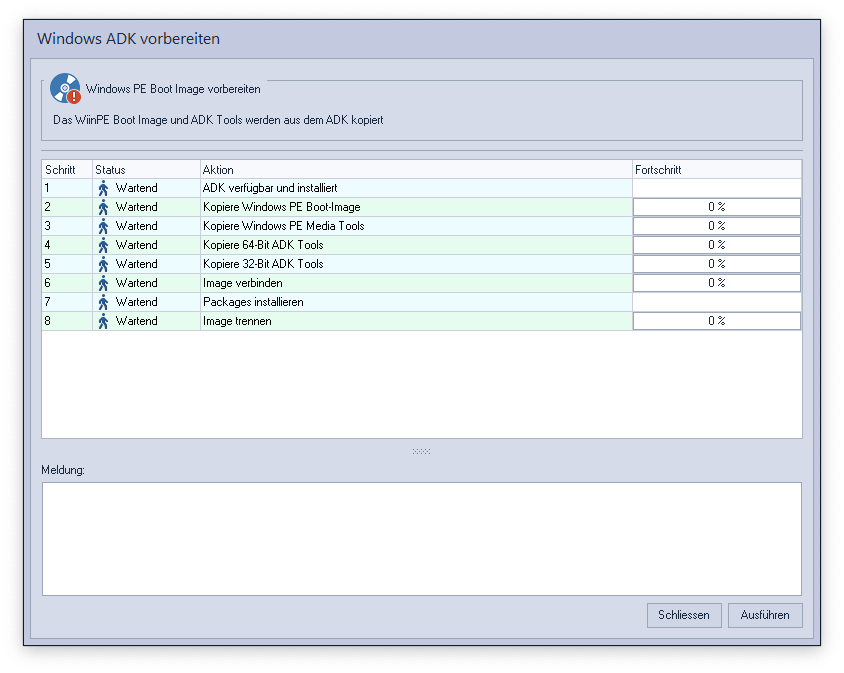The image size is (844, 673).
Task: Click step number 4 cell
Action: 67,245
